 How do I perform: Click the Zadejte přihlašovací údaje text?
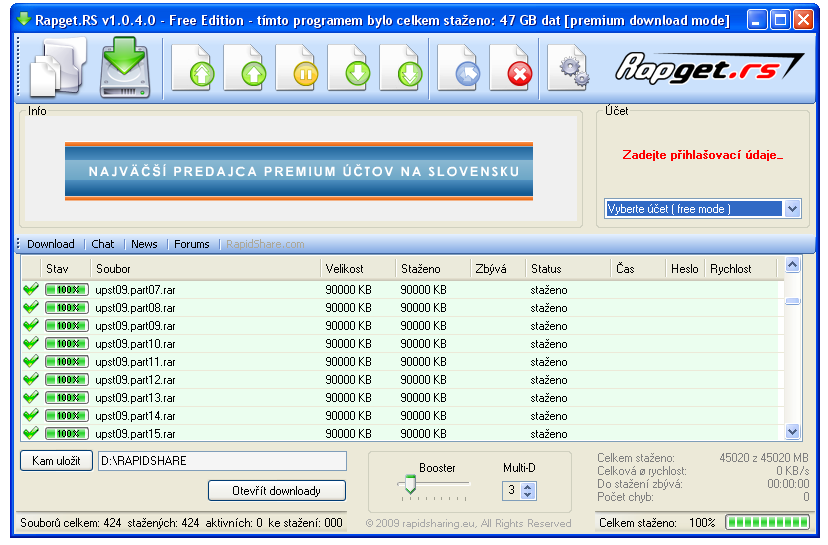click(x=702, y=155)
